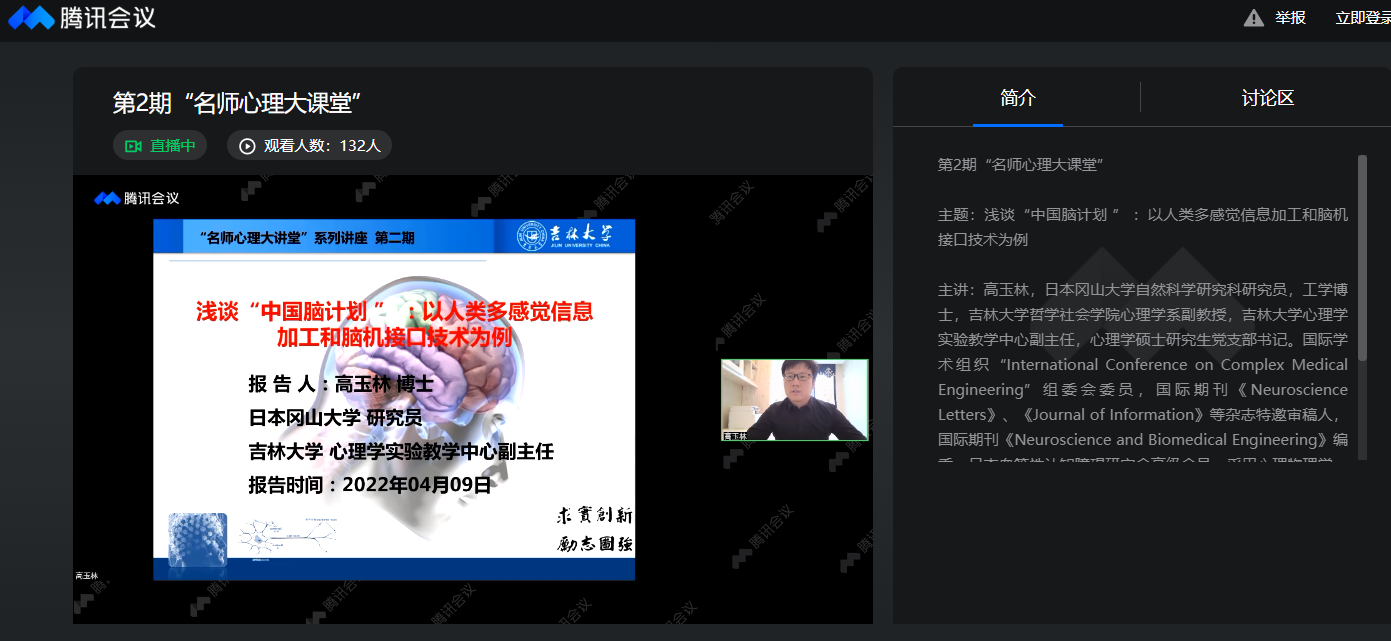Click the play circle icon beside viewer count

tap(247, 146)
